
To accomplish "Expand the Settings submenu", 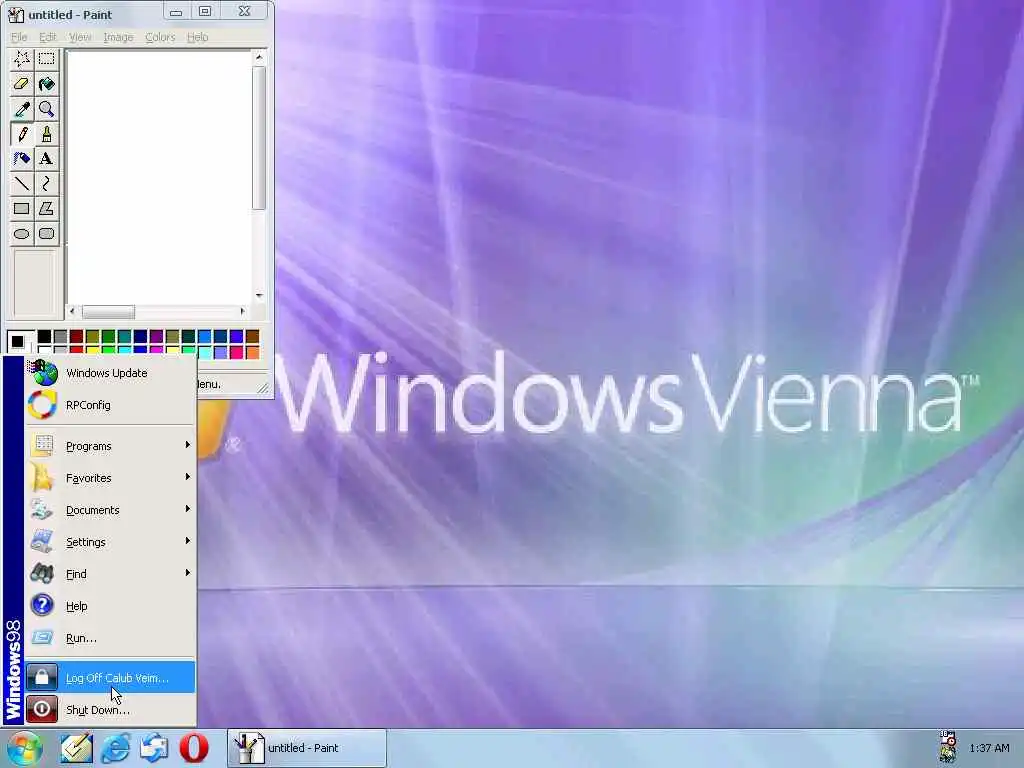I will 110,542.
